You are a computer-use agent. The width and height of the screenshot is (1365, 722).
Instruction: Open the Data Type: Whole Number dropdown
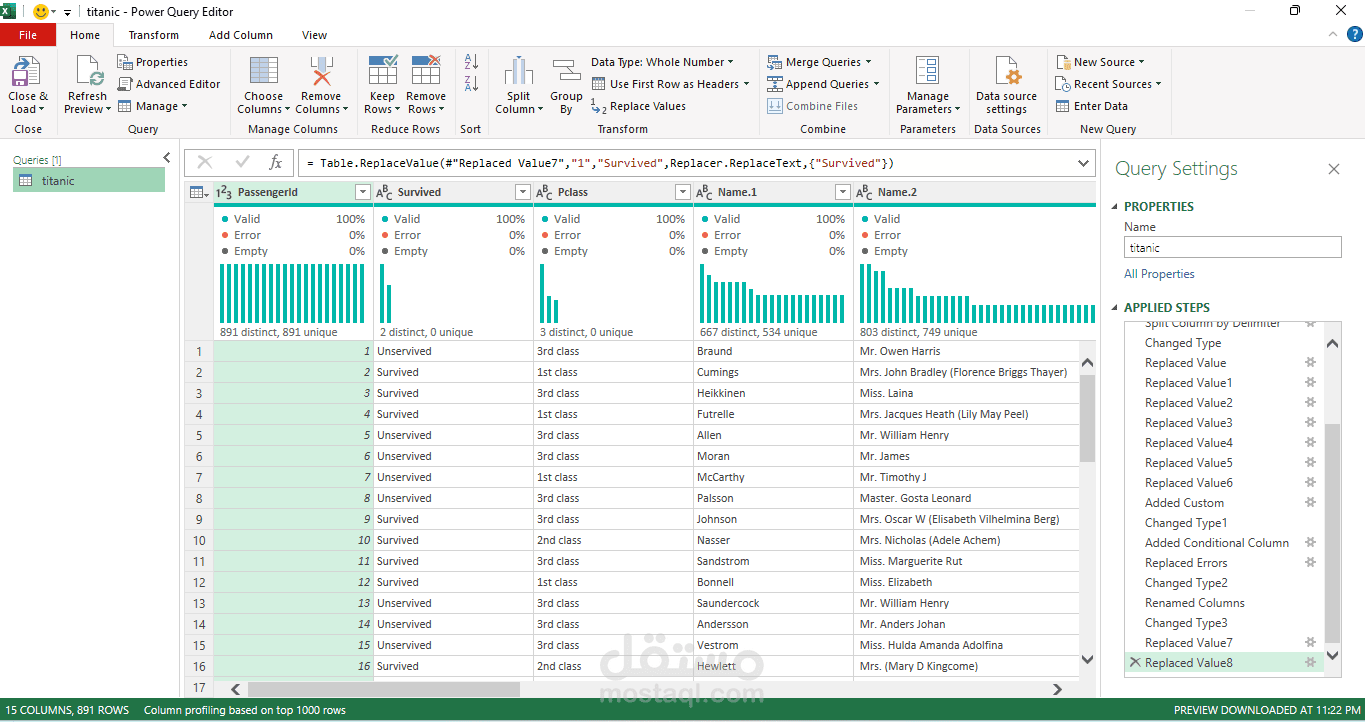[x=662, y=62]
